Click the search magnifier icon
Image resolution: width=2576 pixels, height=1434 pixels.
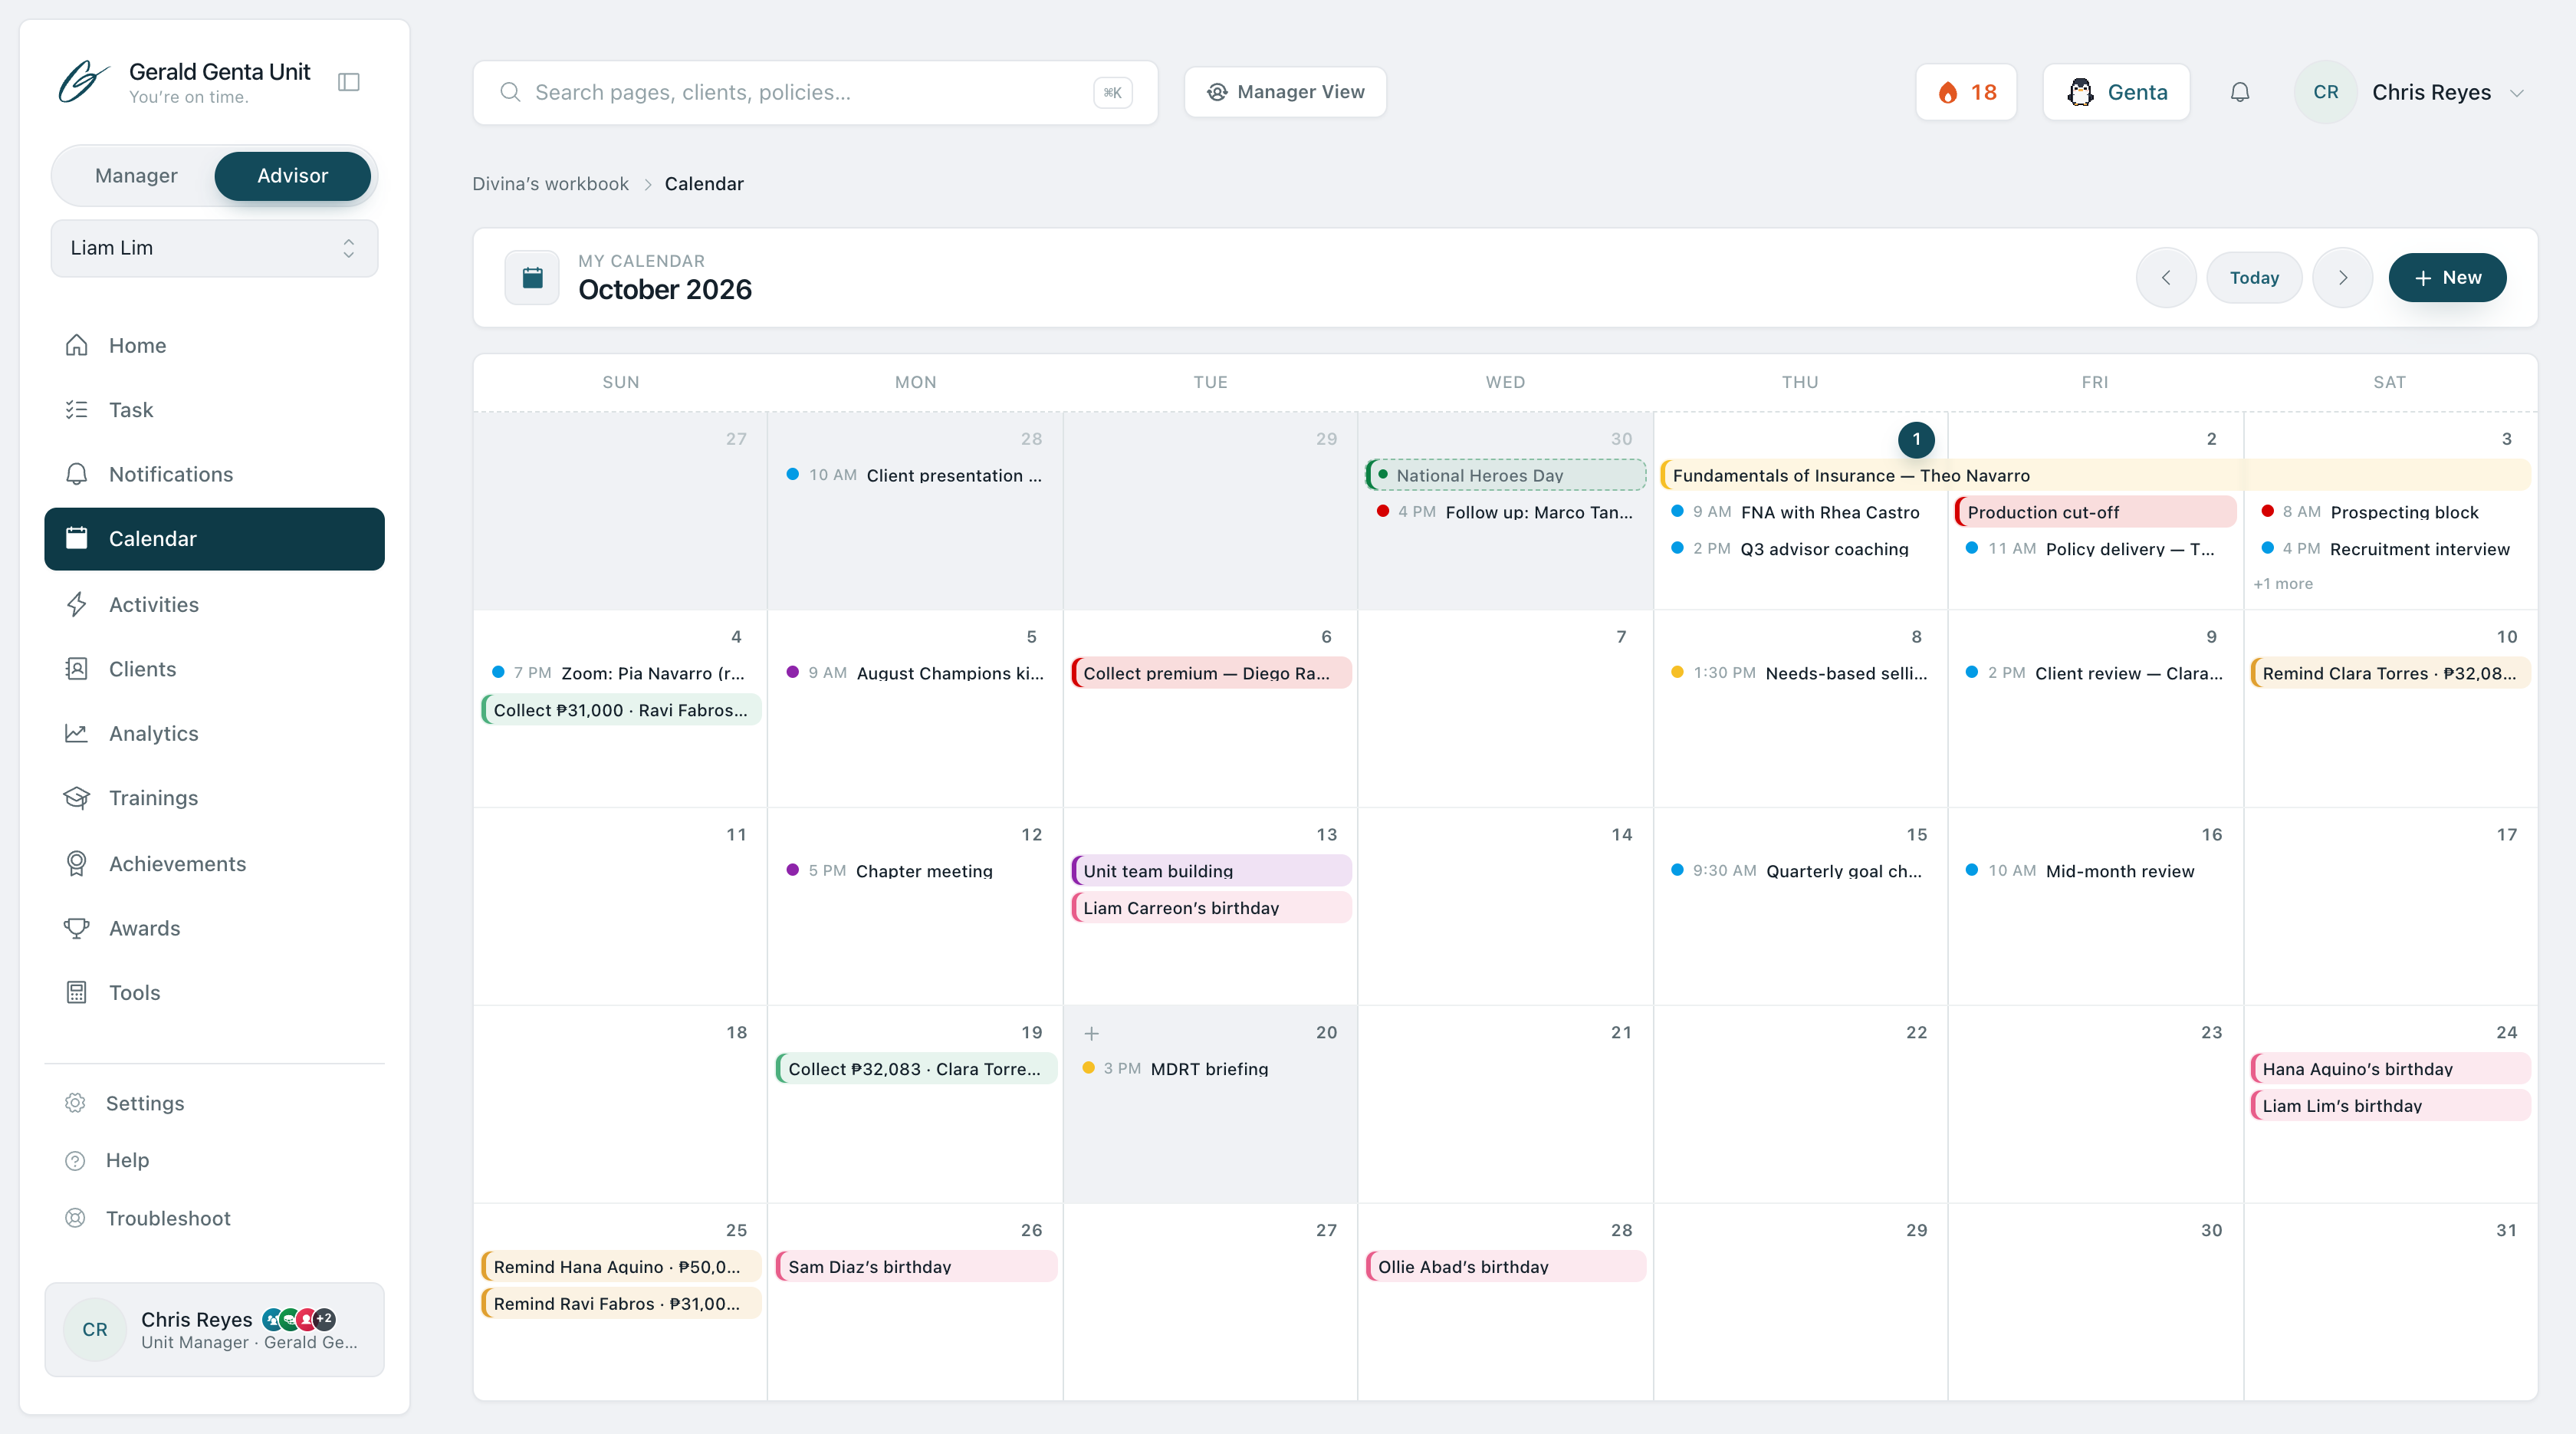[x=510, y=92]
